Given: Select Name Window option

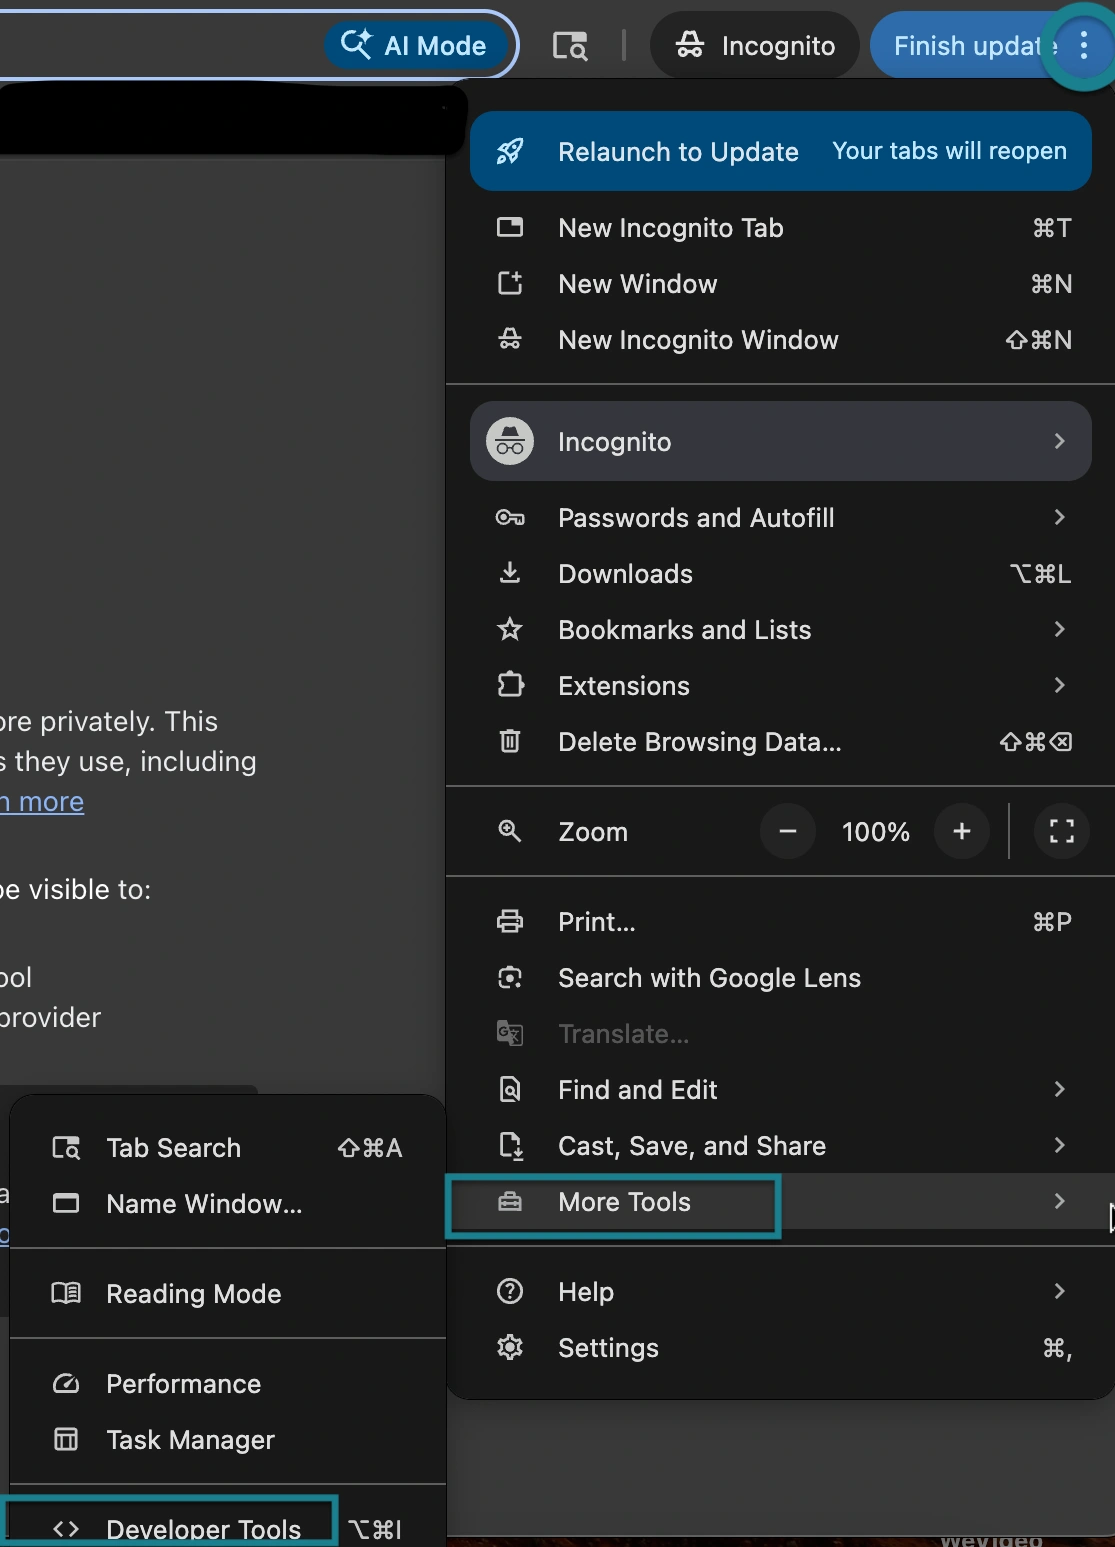Looking at the screenshot, I should pos(228,1204).
